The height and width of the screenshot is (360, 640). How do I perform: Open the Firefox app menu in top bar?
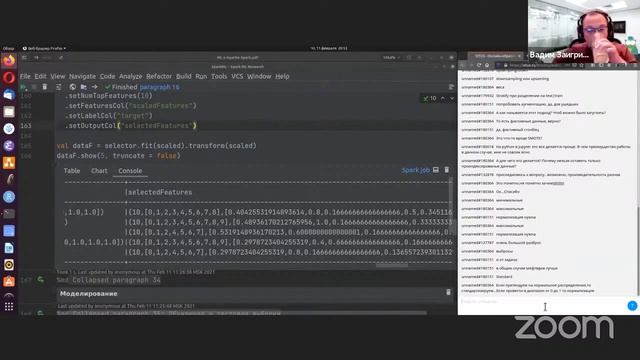tap(44, 48)
